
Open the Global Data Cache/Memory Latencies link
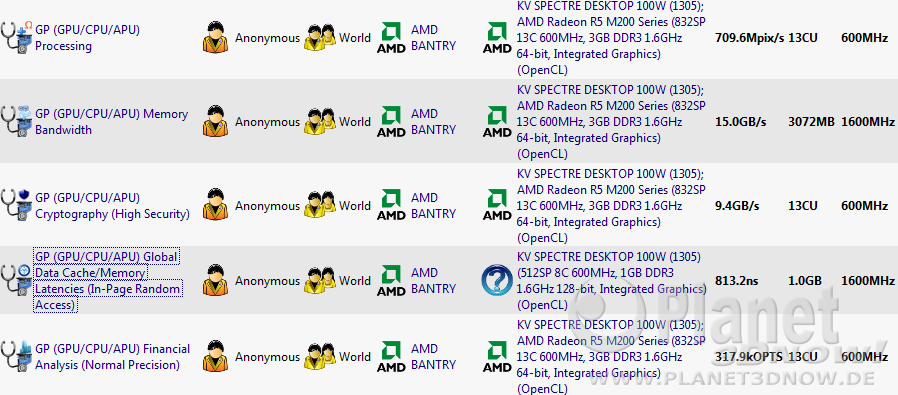[108, 281]
